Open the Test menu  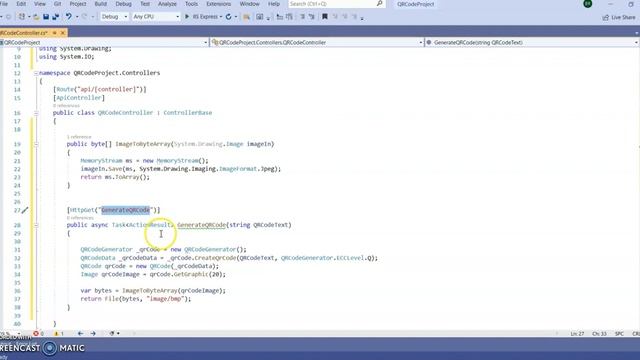145,4
